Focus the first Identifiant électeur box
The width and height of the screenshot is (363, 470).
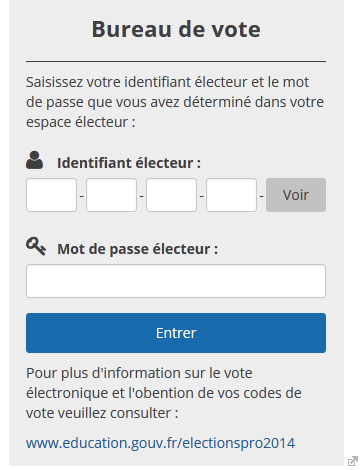click(51, 195)
